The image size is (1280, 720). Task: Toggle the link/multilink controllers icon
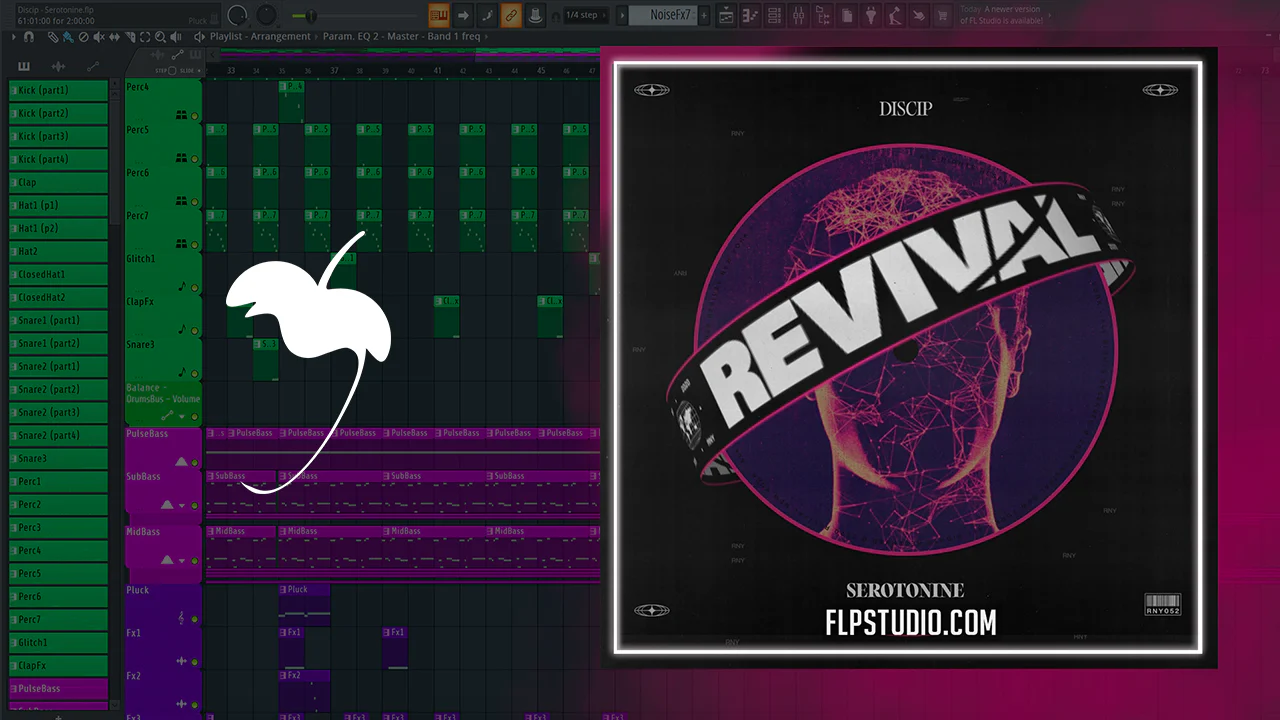511,15
